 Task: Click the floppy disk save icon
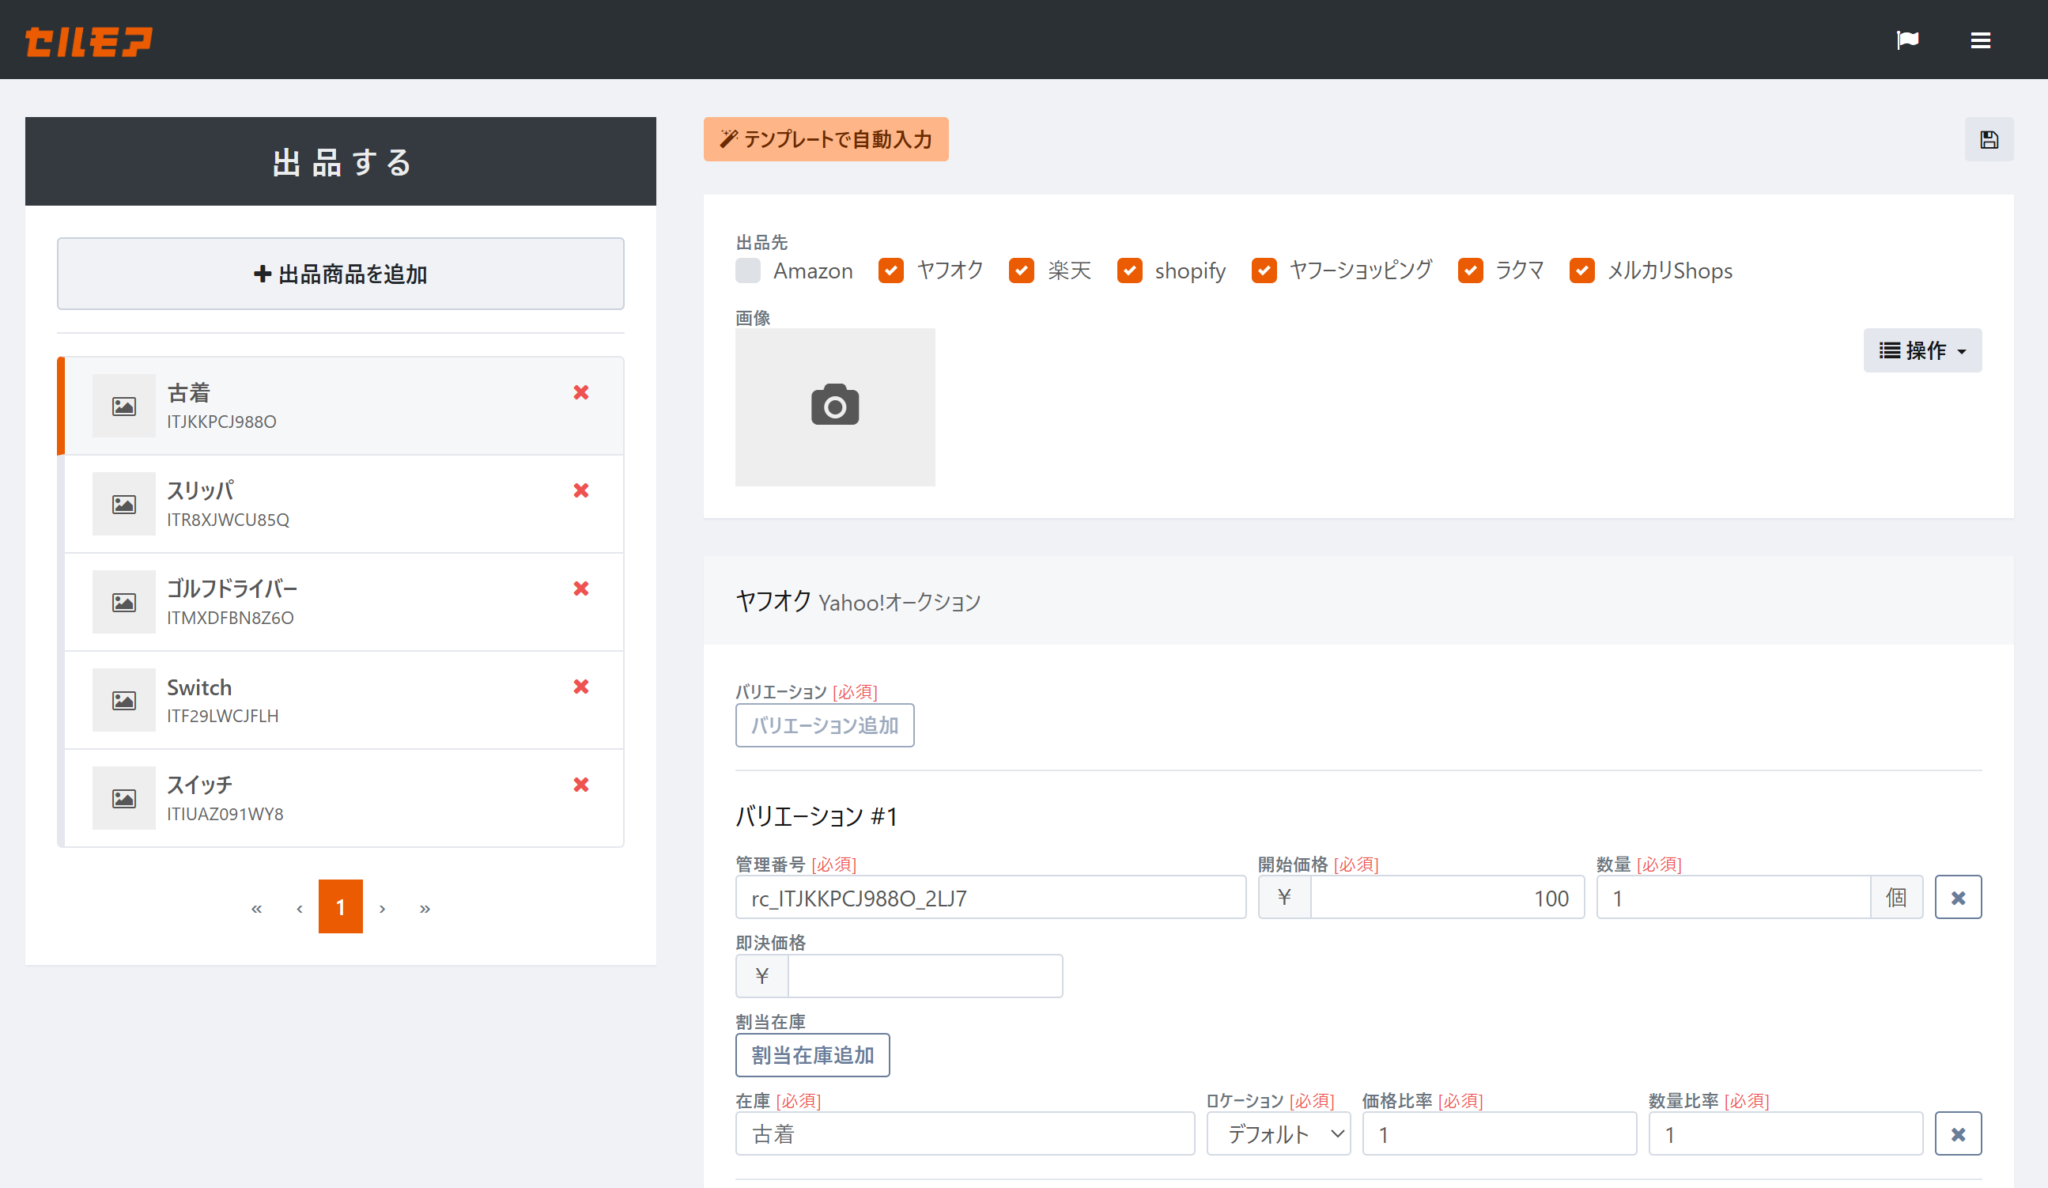1989,140
